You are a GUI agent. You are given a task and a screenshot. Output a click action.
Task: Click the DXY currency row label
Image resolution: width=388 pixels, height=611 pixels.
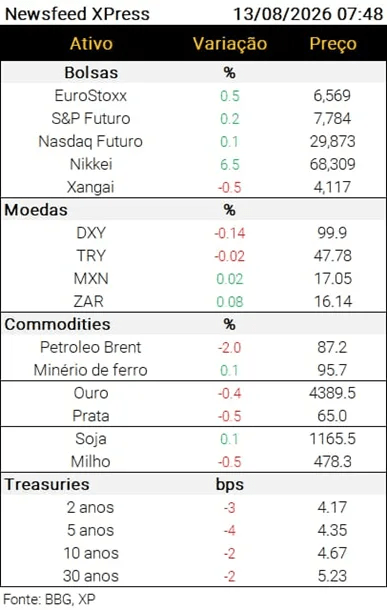(91, 233)
